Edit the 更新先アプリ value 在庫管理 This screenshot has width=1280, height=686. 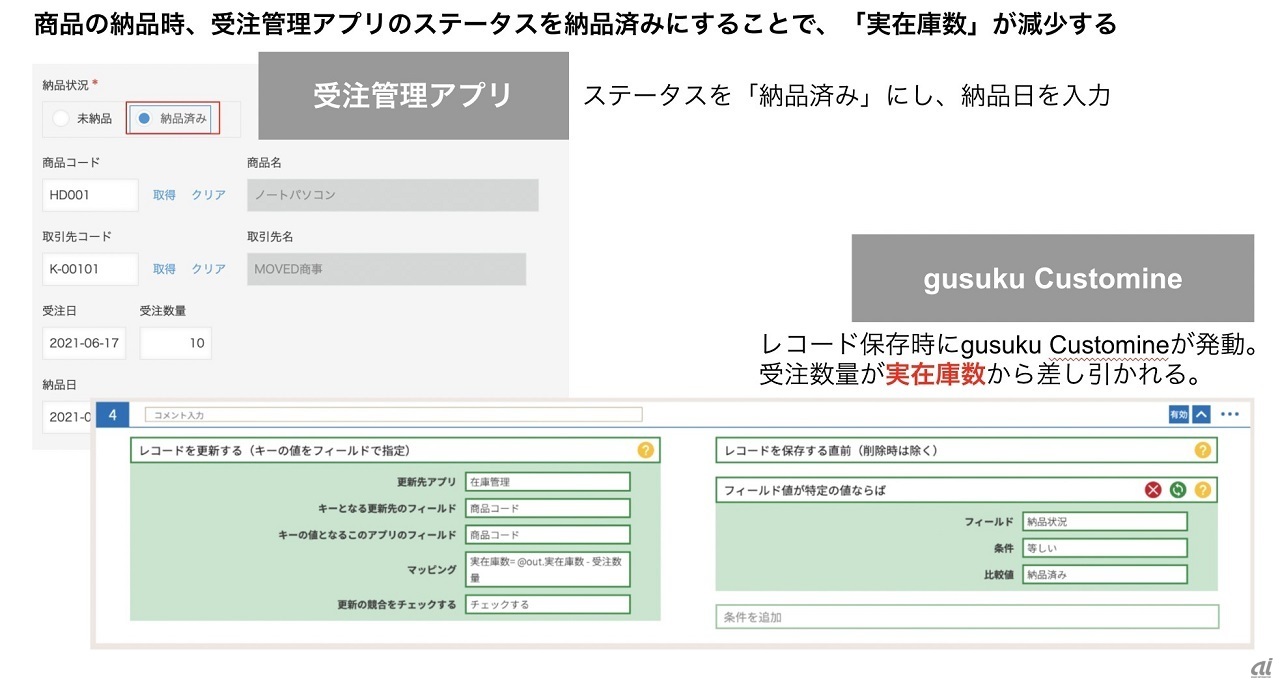[x=548, y=482]
